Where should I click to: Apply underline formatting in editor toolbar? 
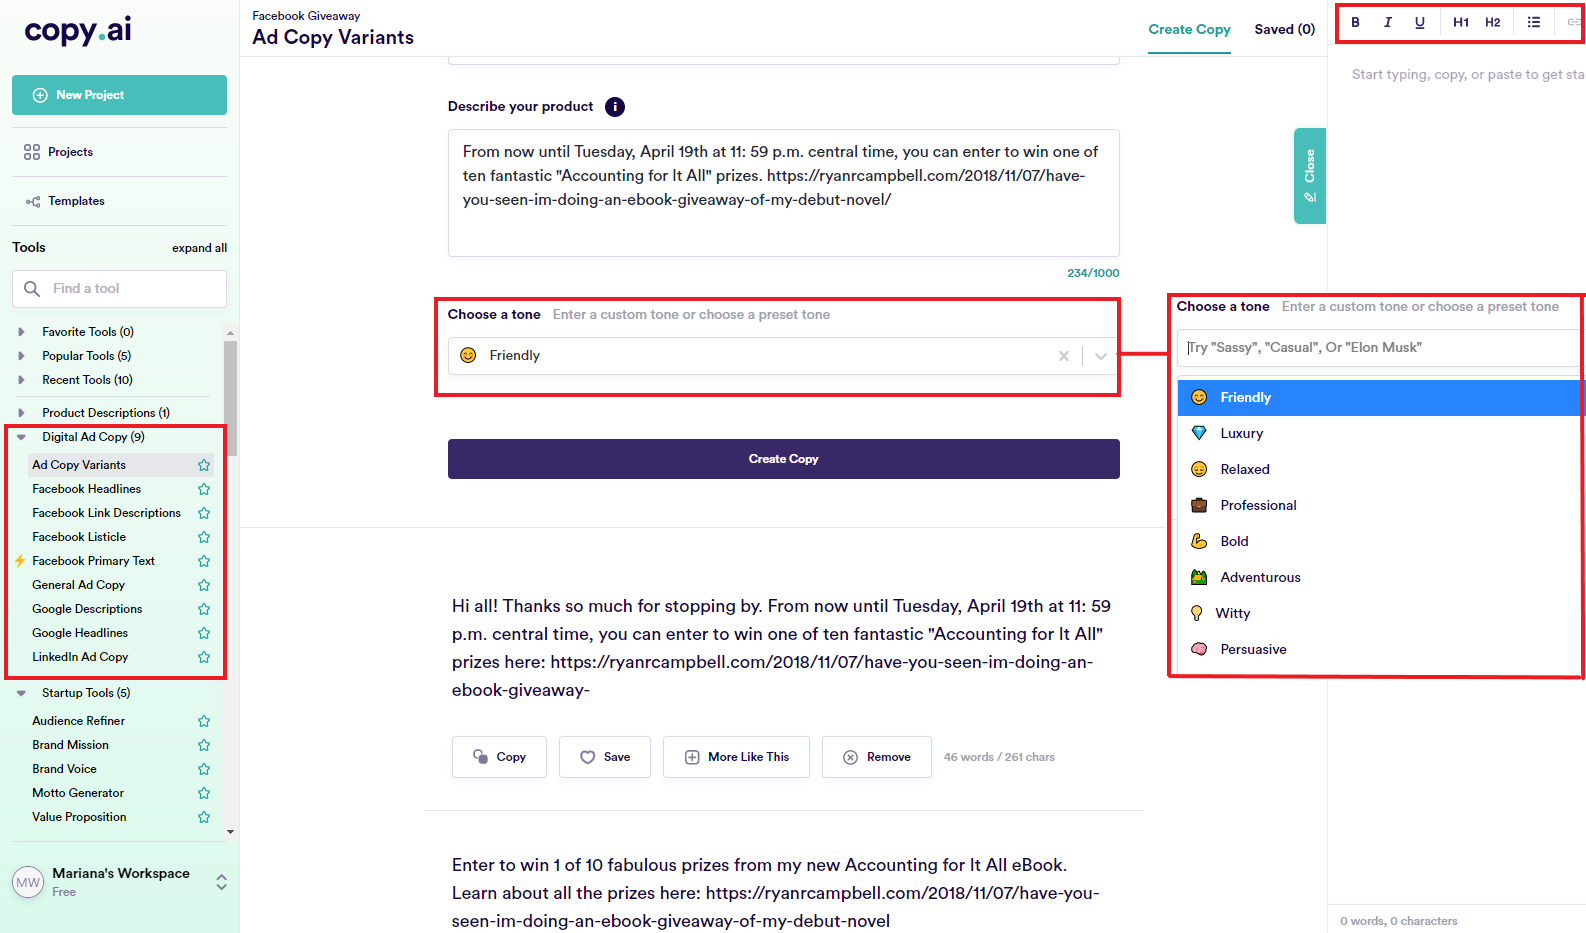1419,22
